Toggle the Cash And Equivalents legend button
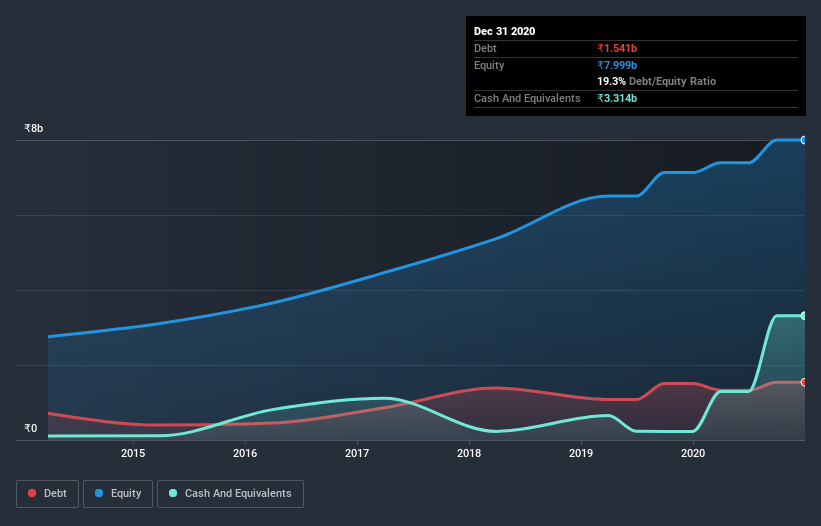Screen dimensions: 821x526 tap(230, 494)
